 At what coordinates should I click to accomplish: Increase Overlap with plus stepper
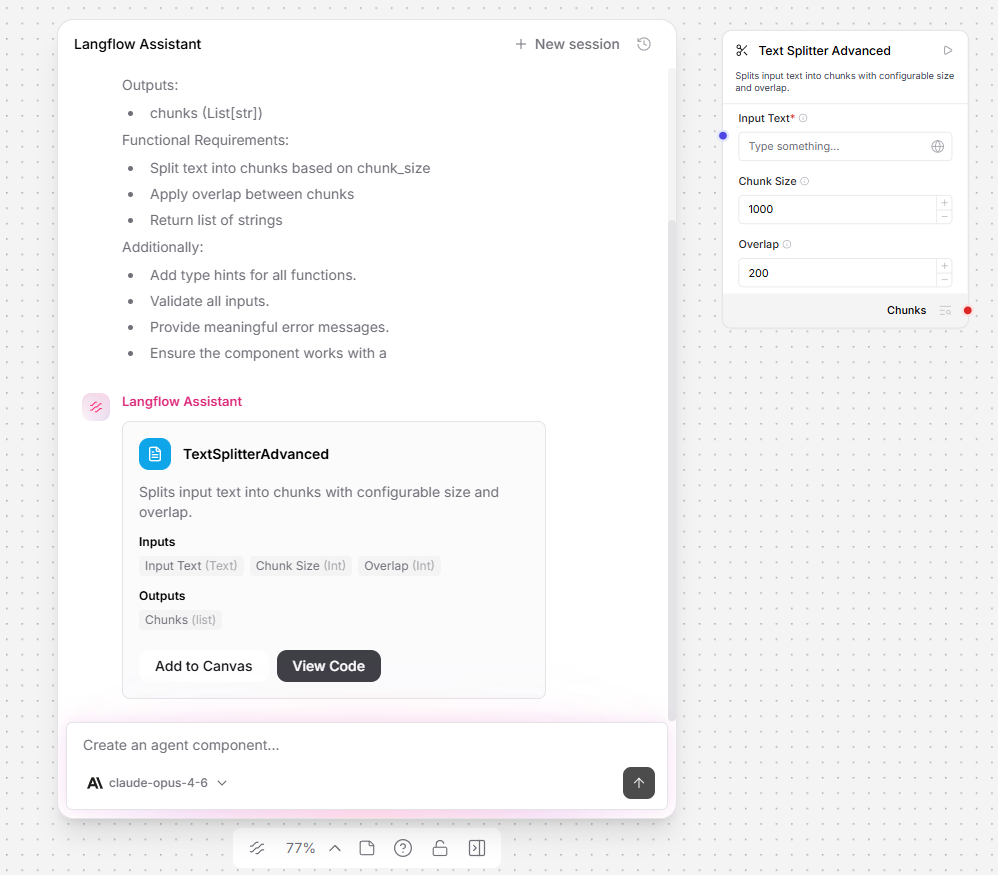click(945, 266)
